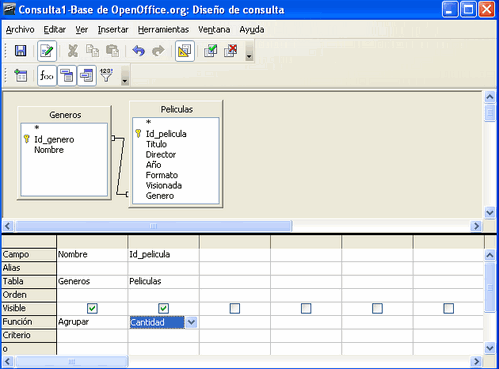Open the Ventana menu
499x369 pixels.
pyautogui.click(x=214, y=30)
